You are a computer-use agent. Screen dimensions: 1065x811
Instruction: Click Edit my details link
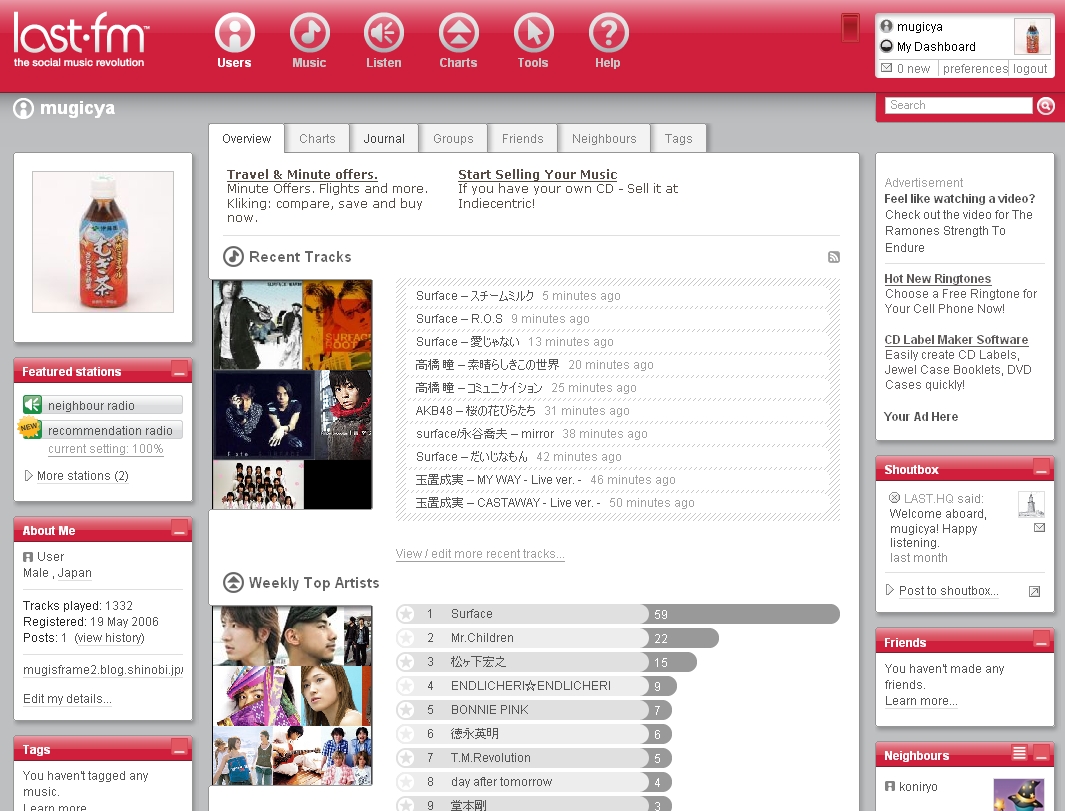coord(67,698)
